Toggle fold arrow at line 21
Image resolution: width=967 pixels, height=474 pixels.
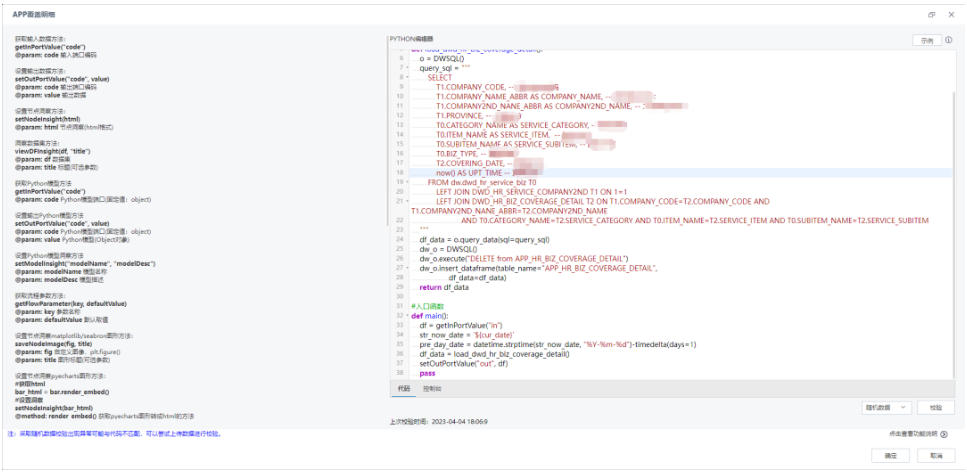click(x=408, y=201)
